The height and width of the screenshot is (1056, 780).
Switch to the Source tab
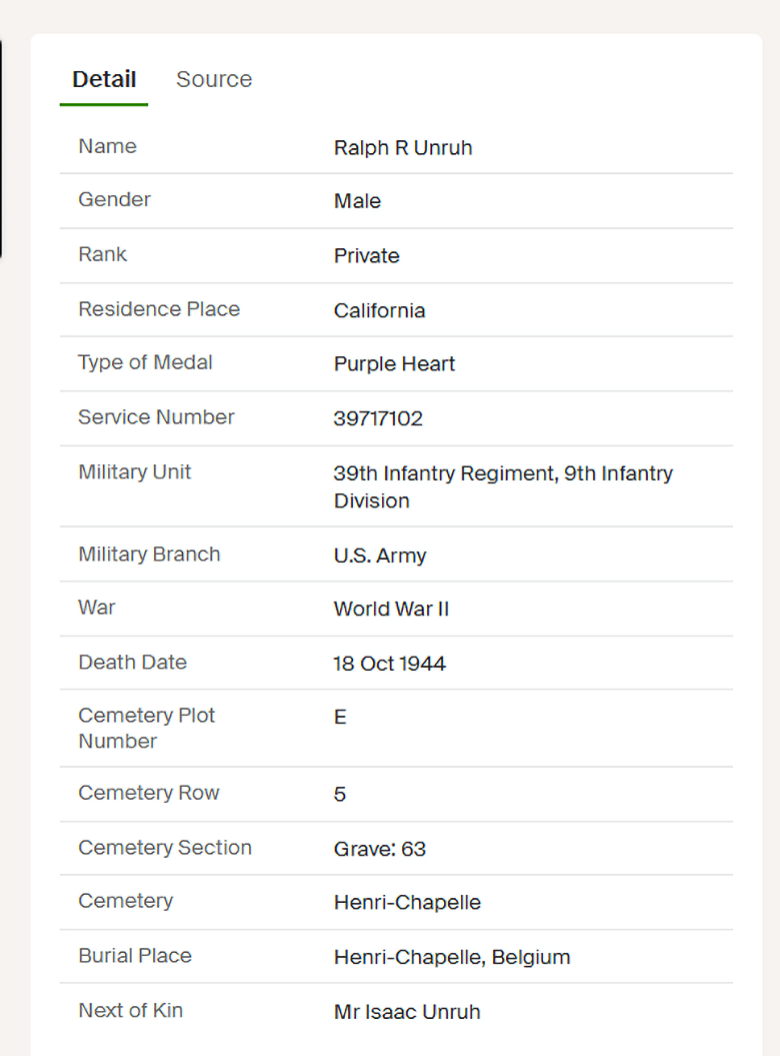[213, 79]
